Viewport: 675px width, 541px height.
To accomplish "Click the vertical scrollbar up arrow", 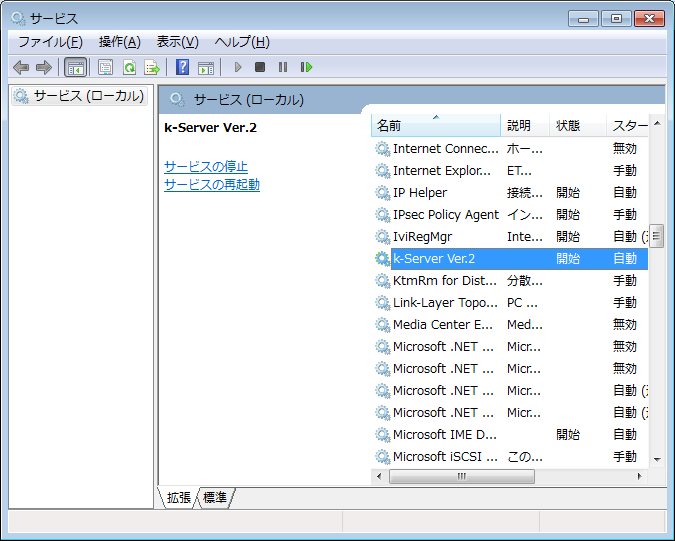I will [x=657, y=124].
